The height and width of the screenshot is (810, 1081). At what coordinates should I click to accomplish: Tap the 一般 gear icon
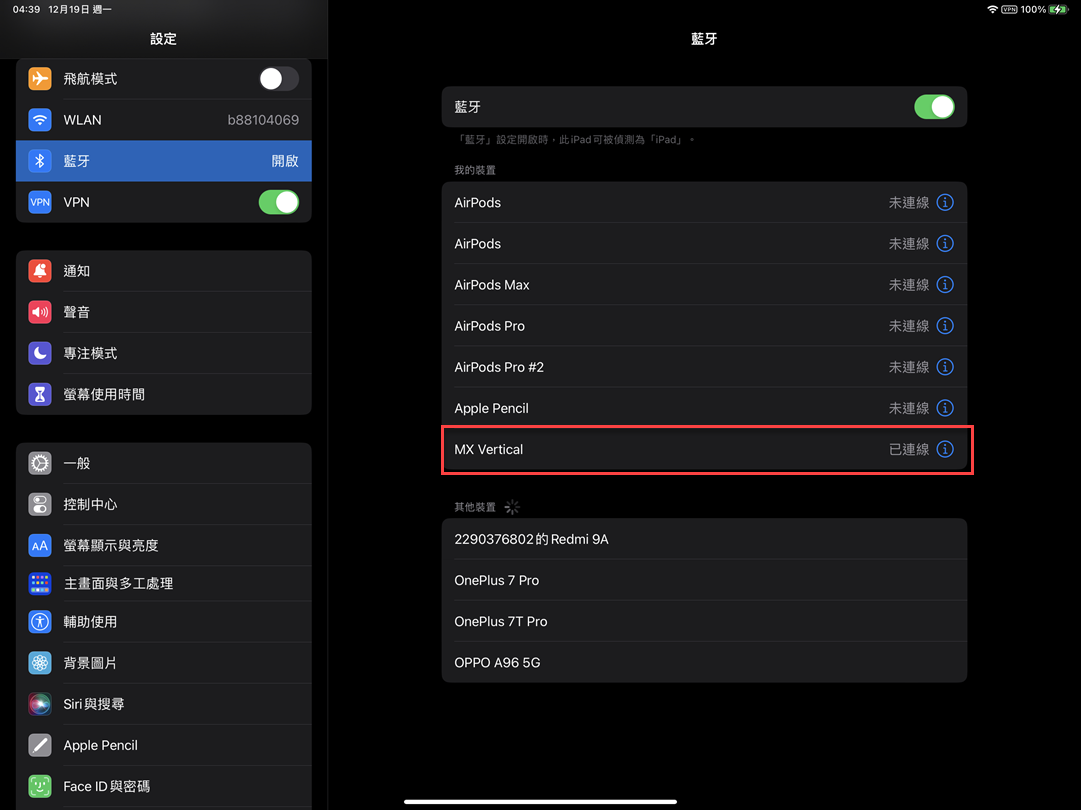pyautogui.click(x=40, y=463)
